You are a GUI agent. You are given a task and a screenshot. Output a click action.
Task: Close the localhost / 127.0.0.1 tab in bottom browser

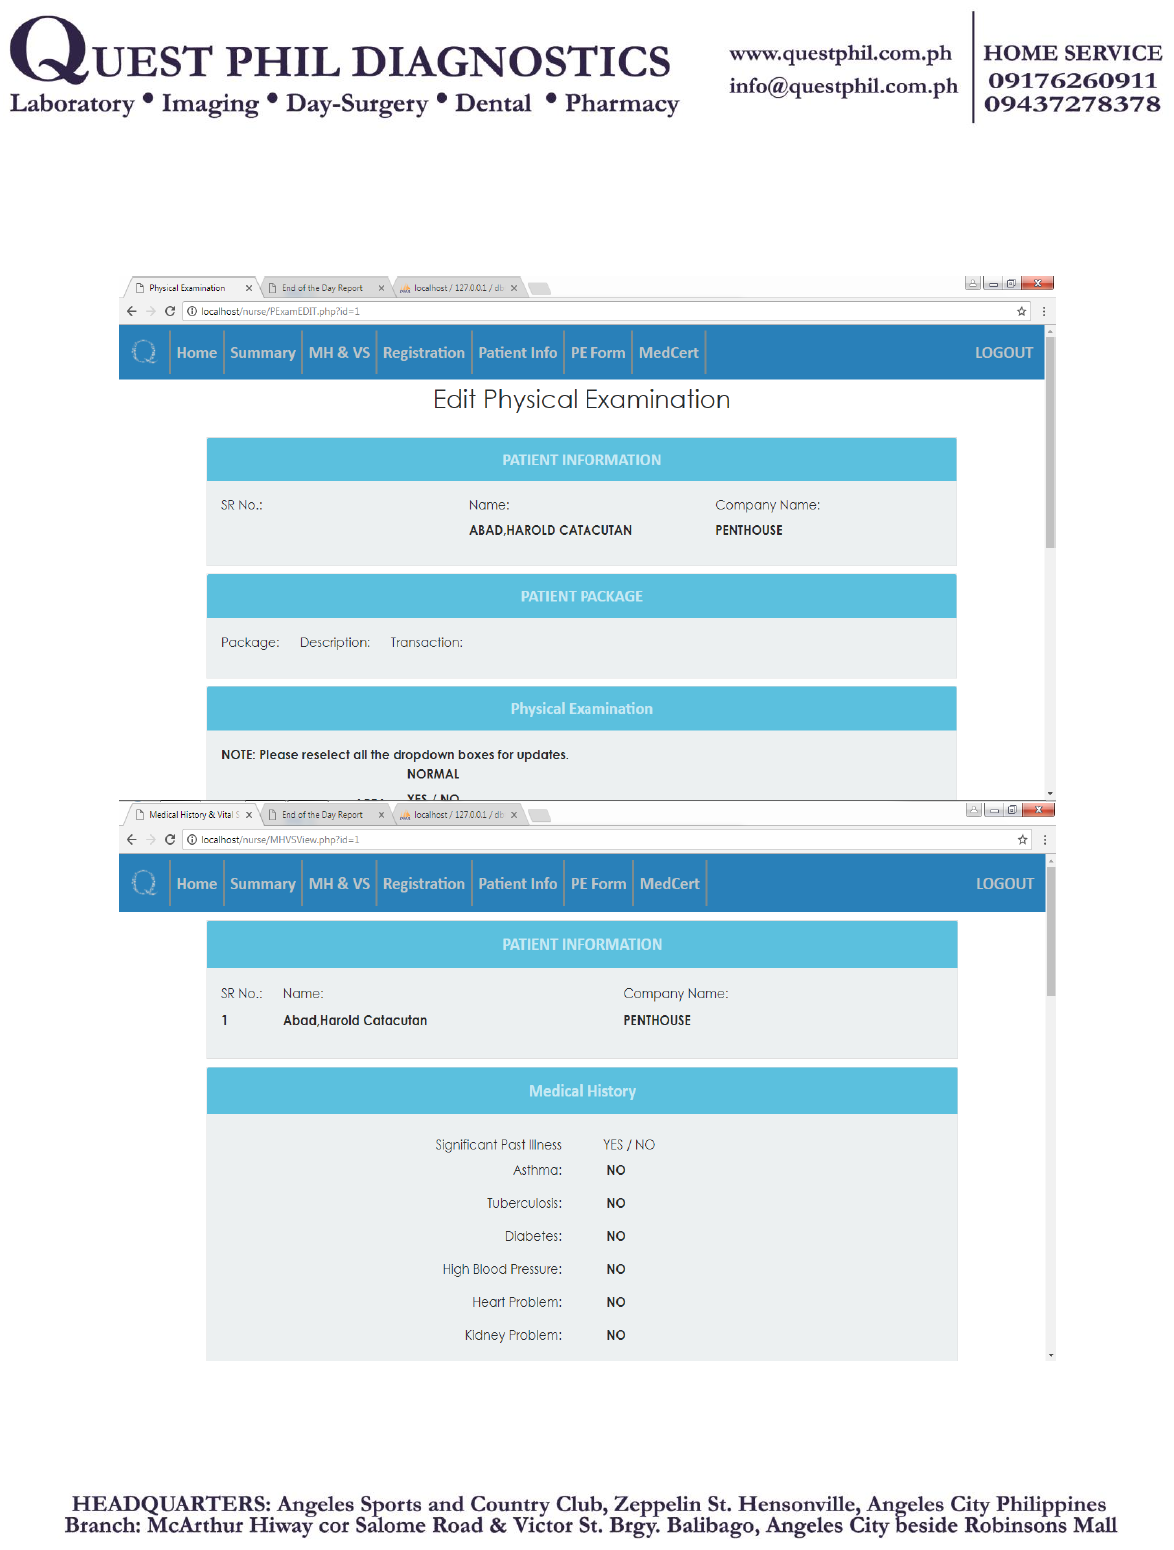514,815
